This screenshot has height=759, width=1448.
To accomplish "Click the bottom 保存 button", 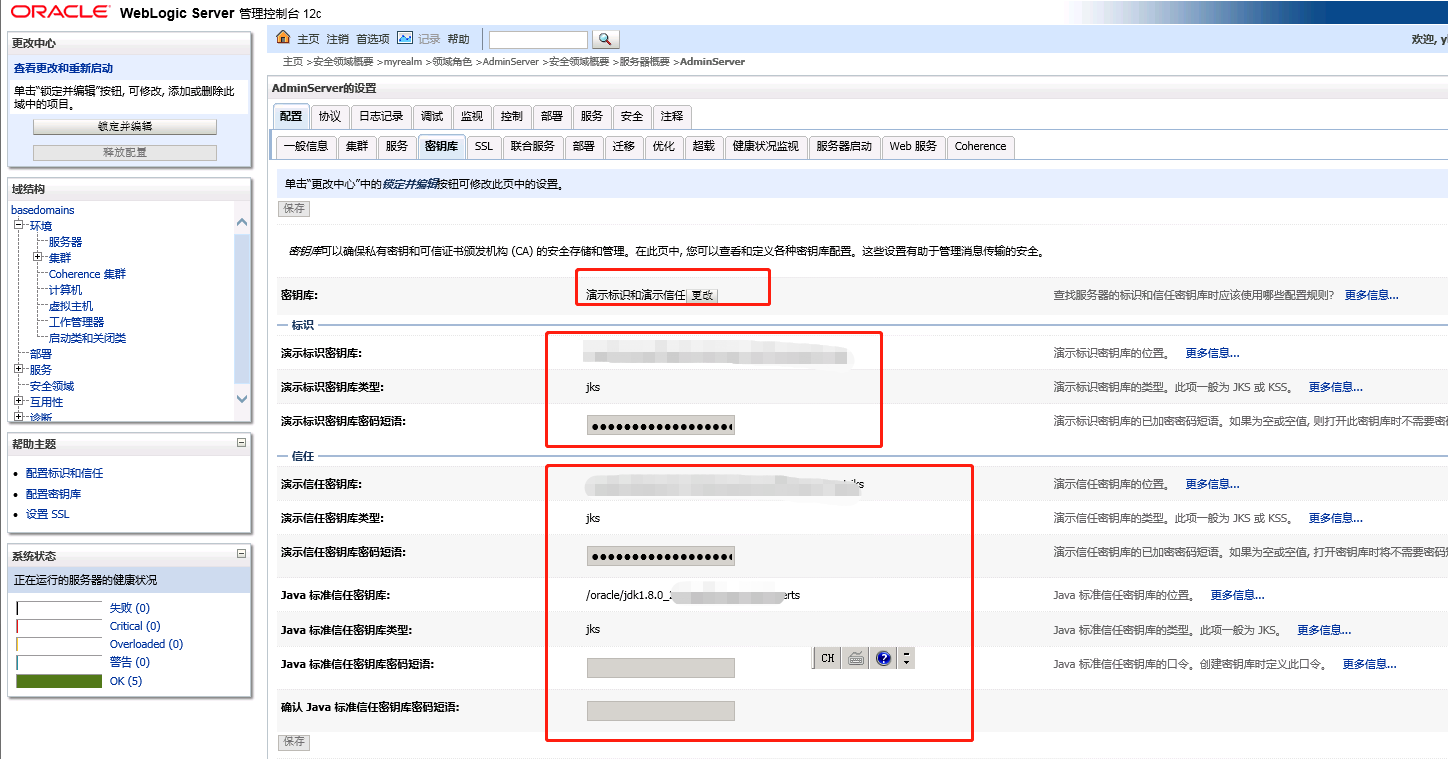I will click(294, 743).
